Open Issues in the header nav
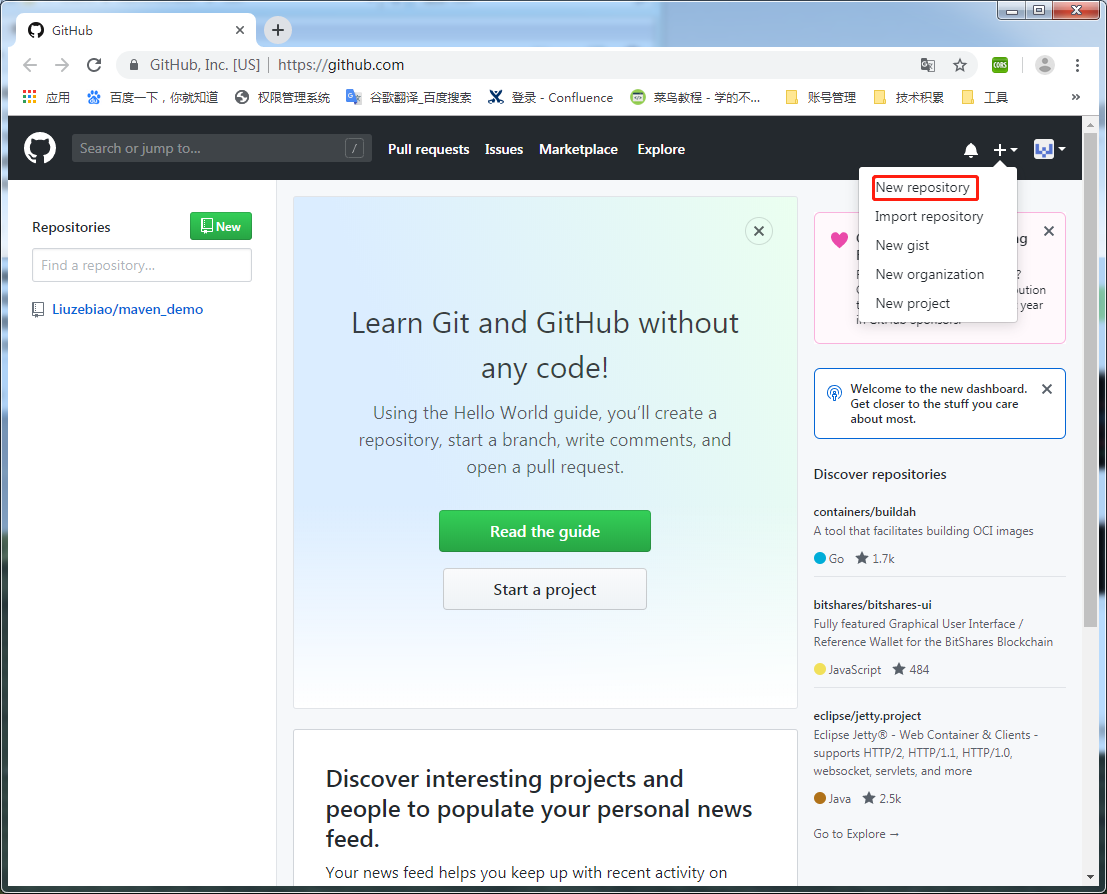1107x894 pixels. point(503,149)
